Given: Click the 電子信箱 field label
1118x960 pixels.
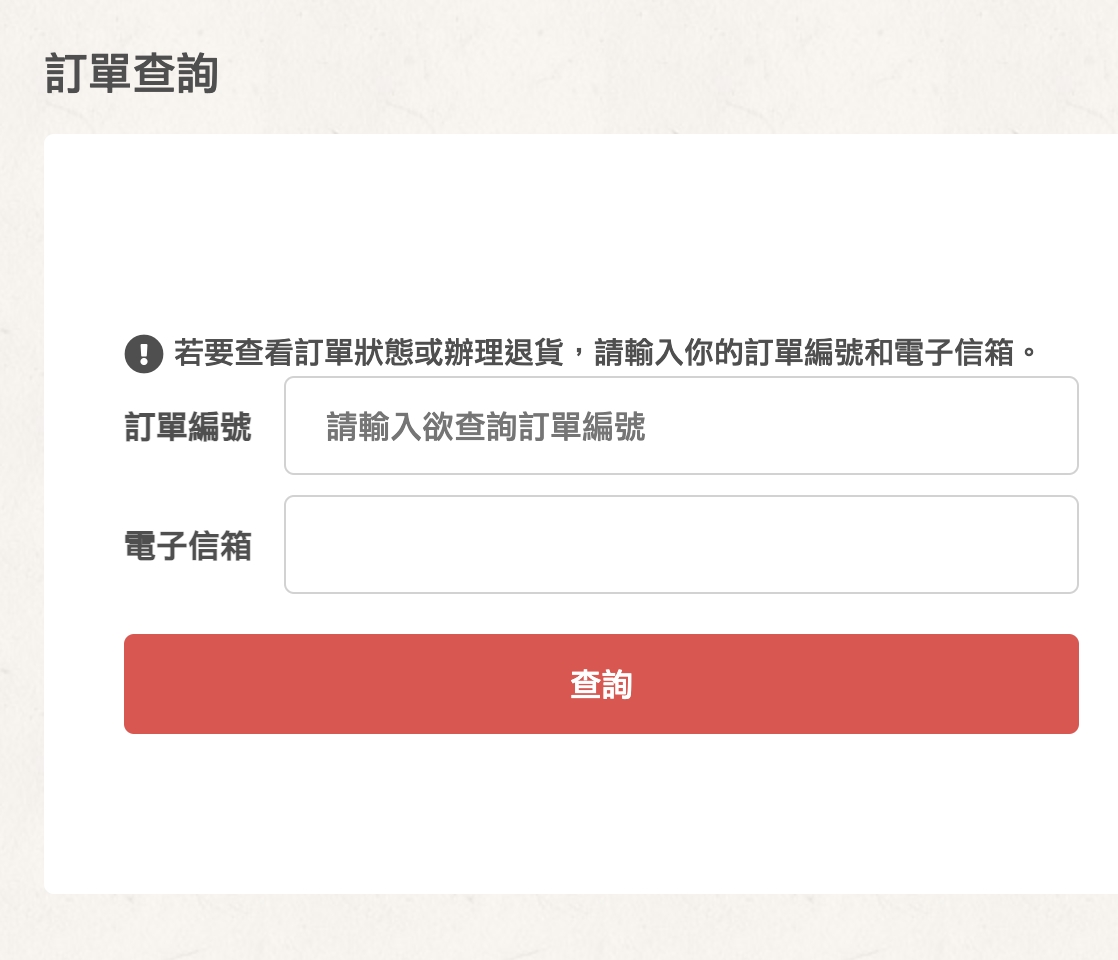Looking at the screenshot, I should tap(188, 546).
